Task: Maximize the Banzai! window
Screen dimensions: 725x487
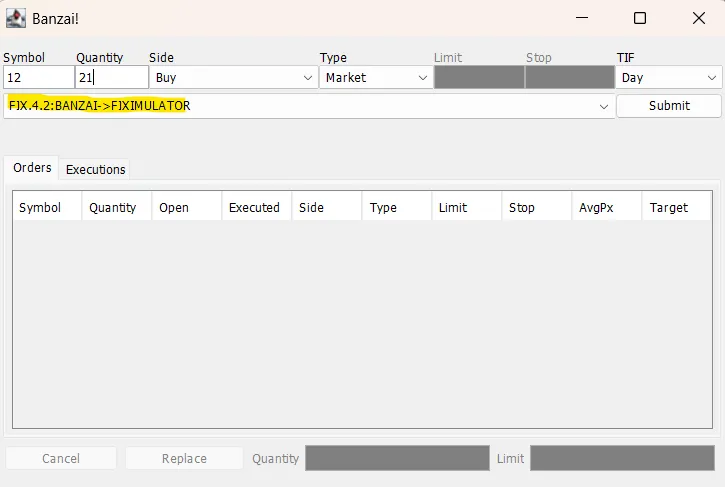Action: coord(640,18)
